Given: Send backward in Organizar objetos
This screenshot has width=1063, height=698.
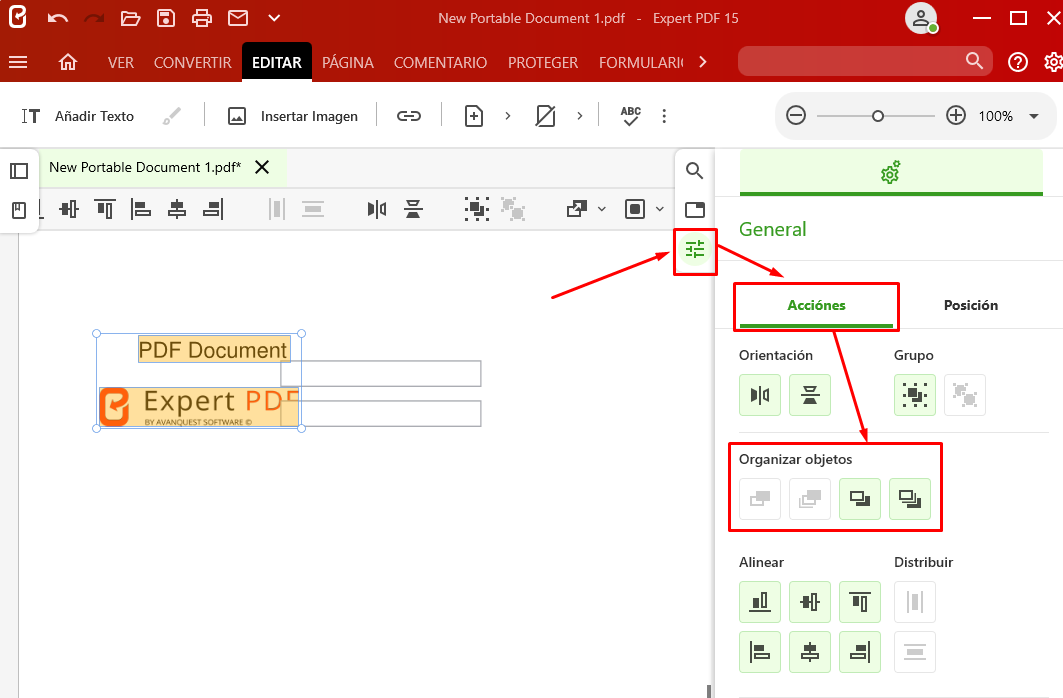Looking at the screenshot, I should (860, 499).
